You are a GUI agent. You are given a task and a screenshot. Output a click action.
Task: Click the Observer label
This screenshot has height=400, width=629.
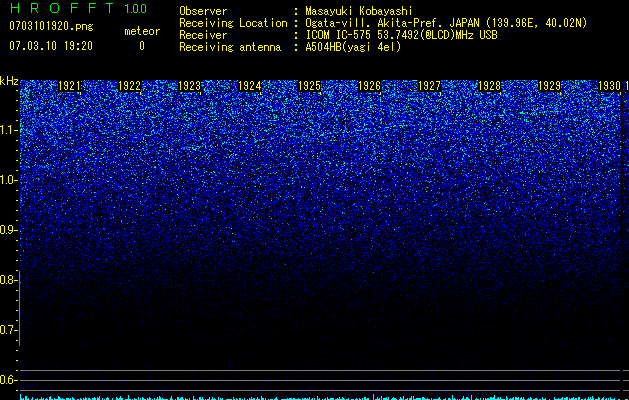[203, 11]
